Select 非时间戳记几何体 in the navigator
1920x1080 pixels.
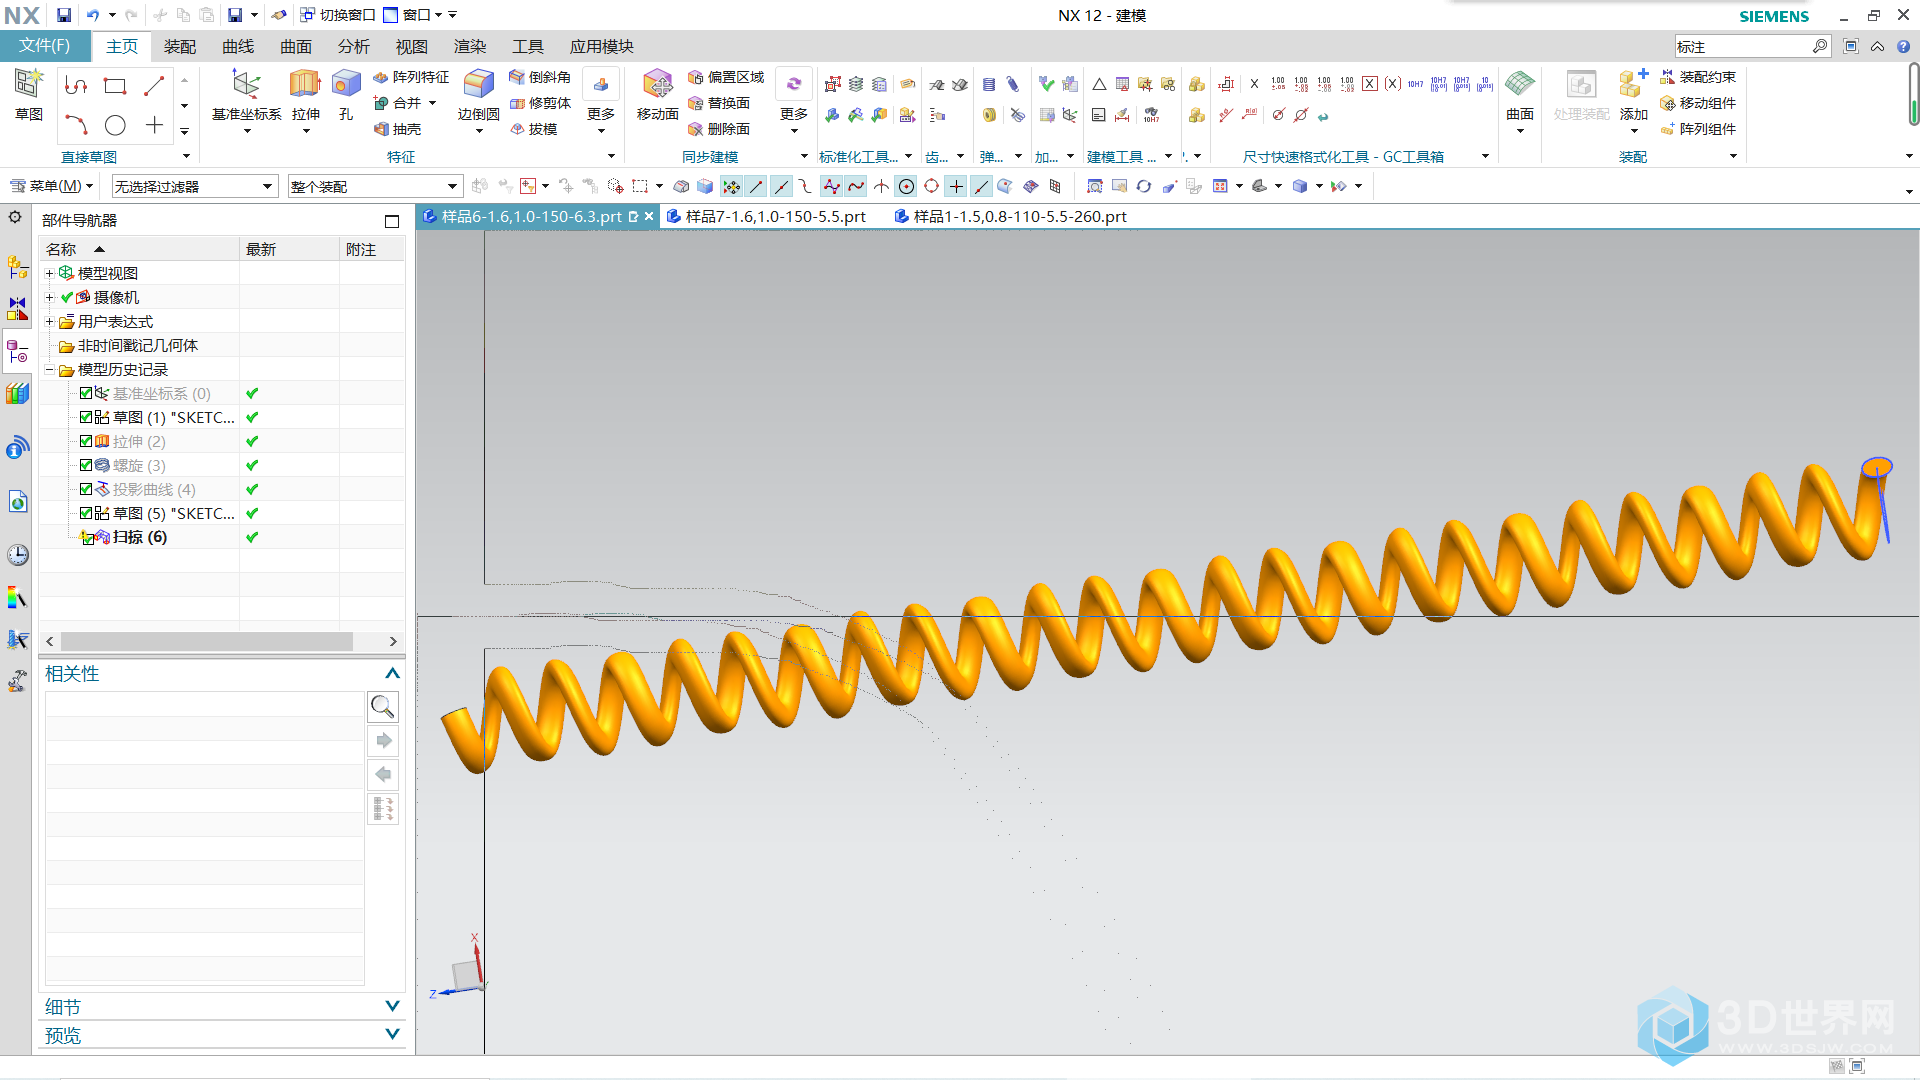tap(138, 345)
